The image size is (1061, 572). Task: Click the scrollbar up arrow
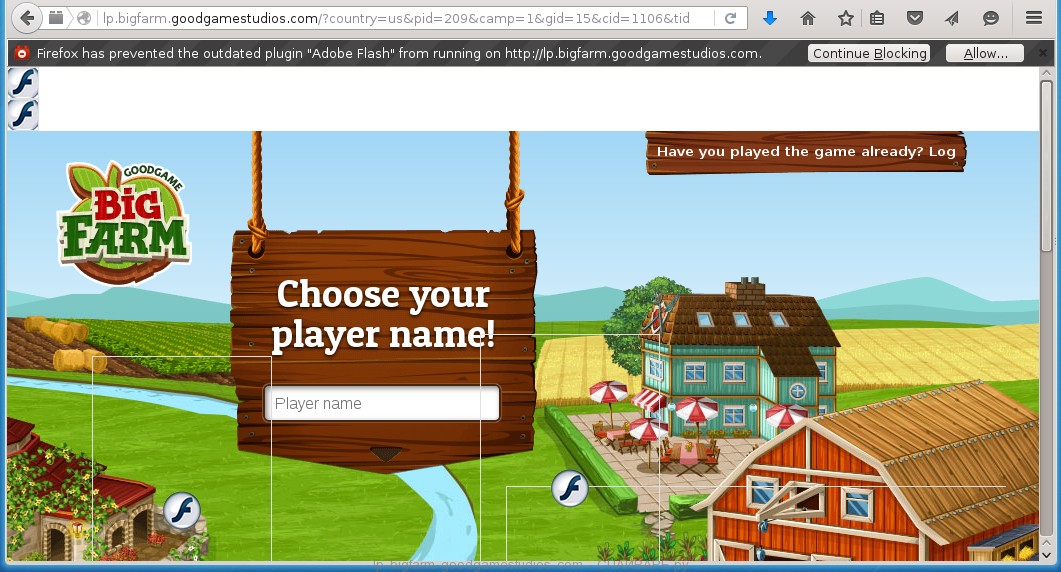pos(1046,74)
